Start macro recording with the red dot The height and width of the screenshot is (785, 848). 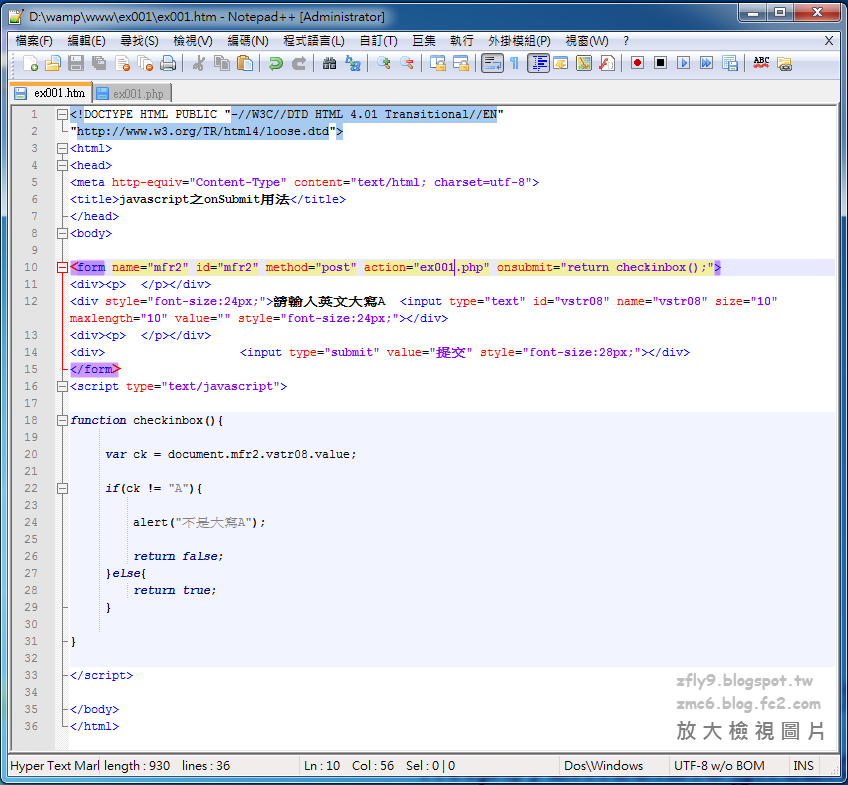tap(638, 63)
